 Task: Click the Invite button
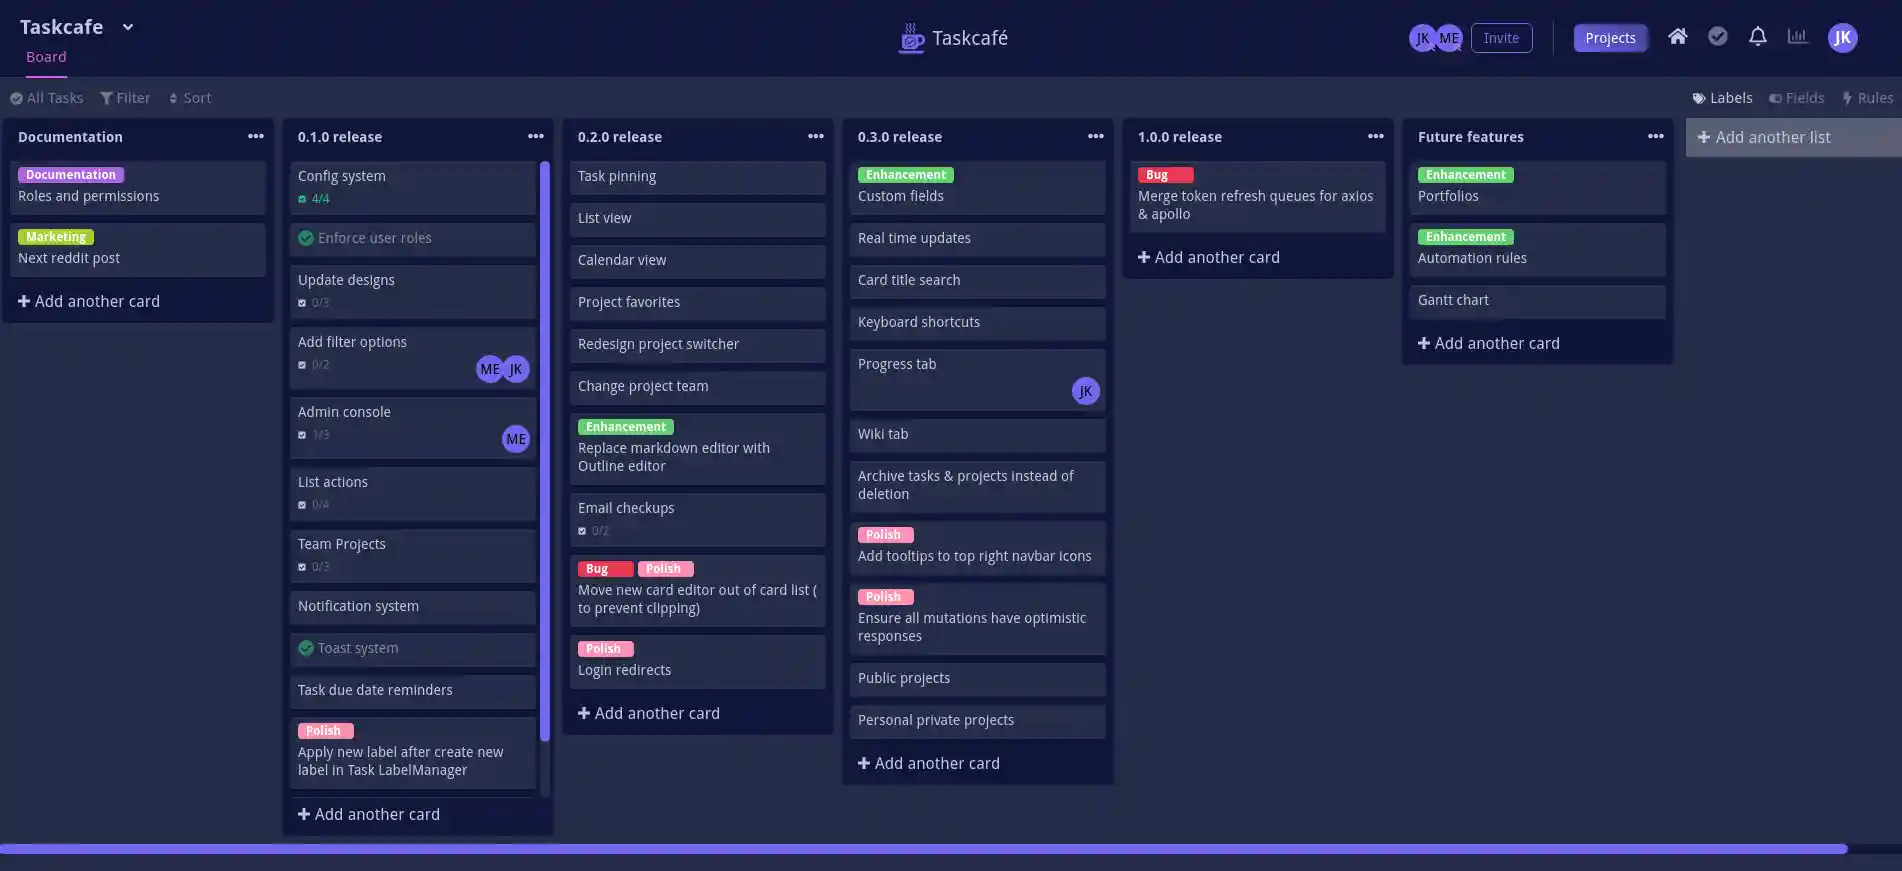point(1501,38)
